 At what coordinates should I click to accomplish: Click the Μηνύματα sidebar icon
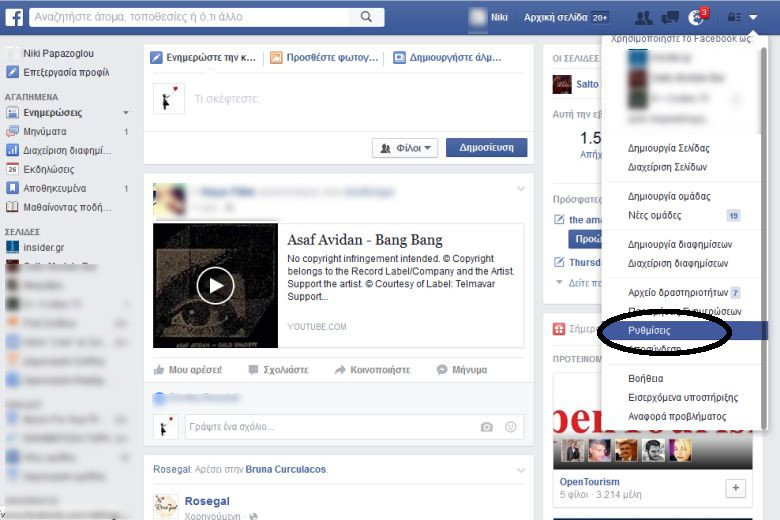click(x=12, y=131)
